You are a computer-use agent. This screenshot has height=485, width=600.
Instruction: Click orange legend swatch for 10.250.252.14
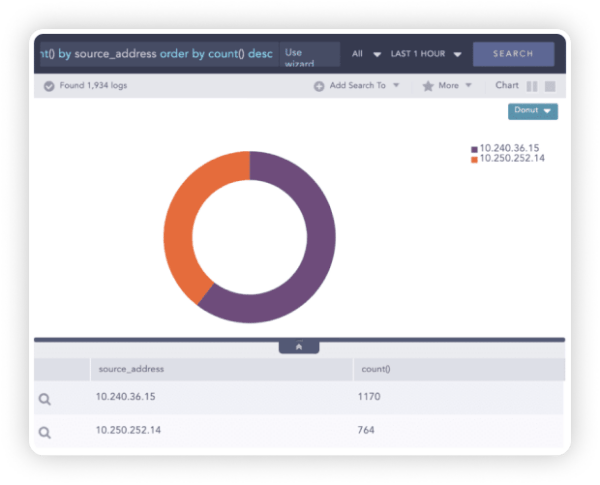tap(474, 160)
